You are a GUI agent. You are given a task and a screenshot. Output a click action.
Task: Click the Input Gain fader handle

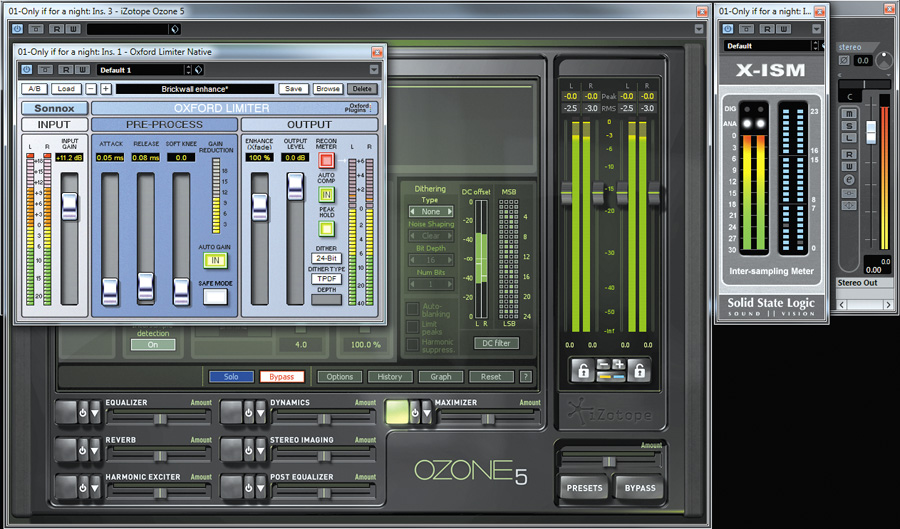(x=69, y=206)
